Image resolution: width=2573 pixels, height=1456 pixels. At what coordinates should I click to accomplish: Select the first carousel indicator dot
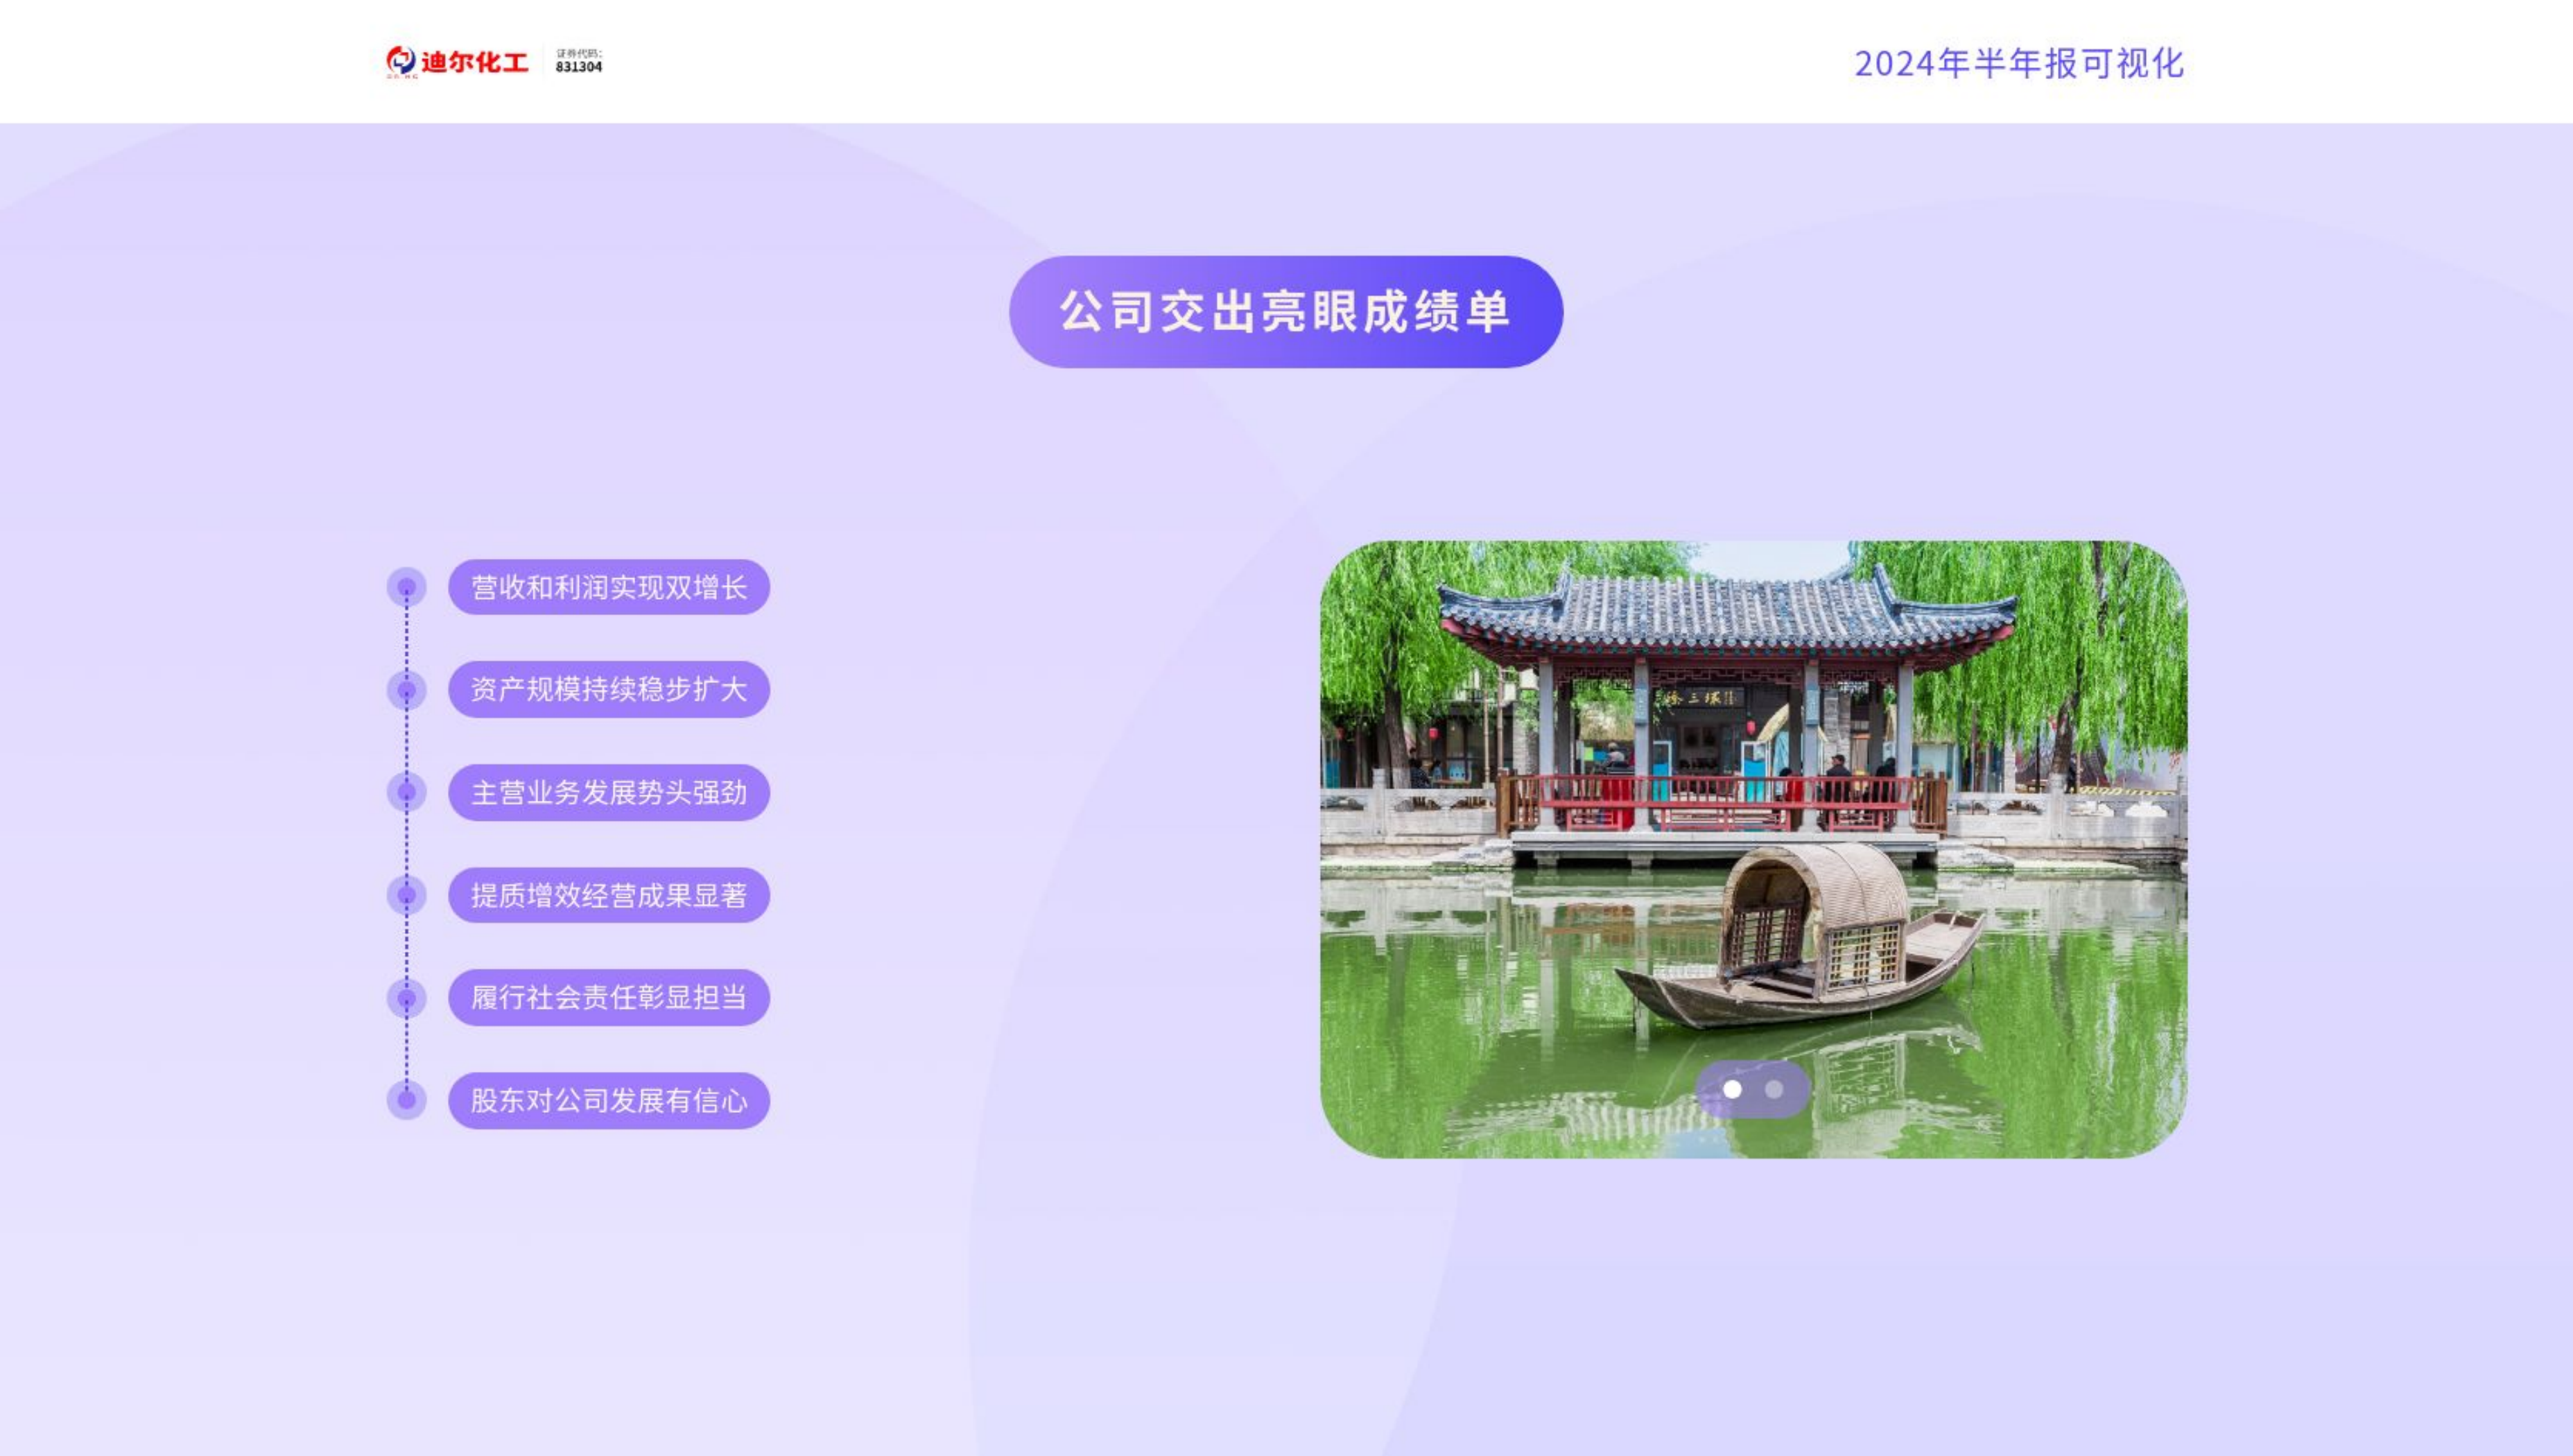[x=1732, y=1089]
